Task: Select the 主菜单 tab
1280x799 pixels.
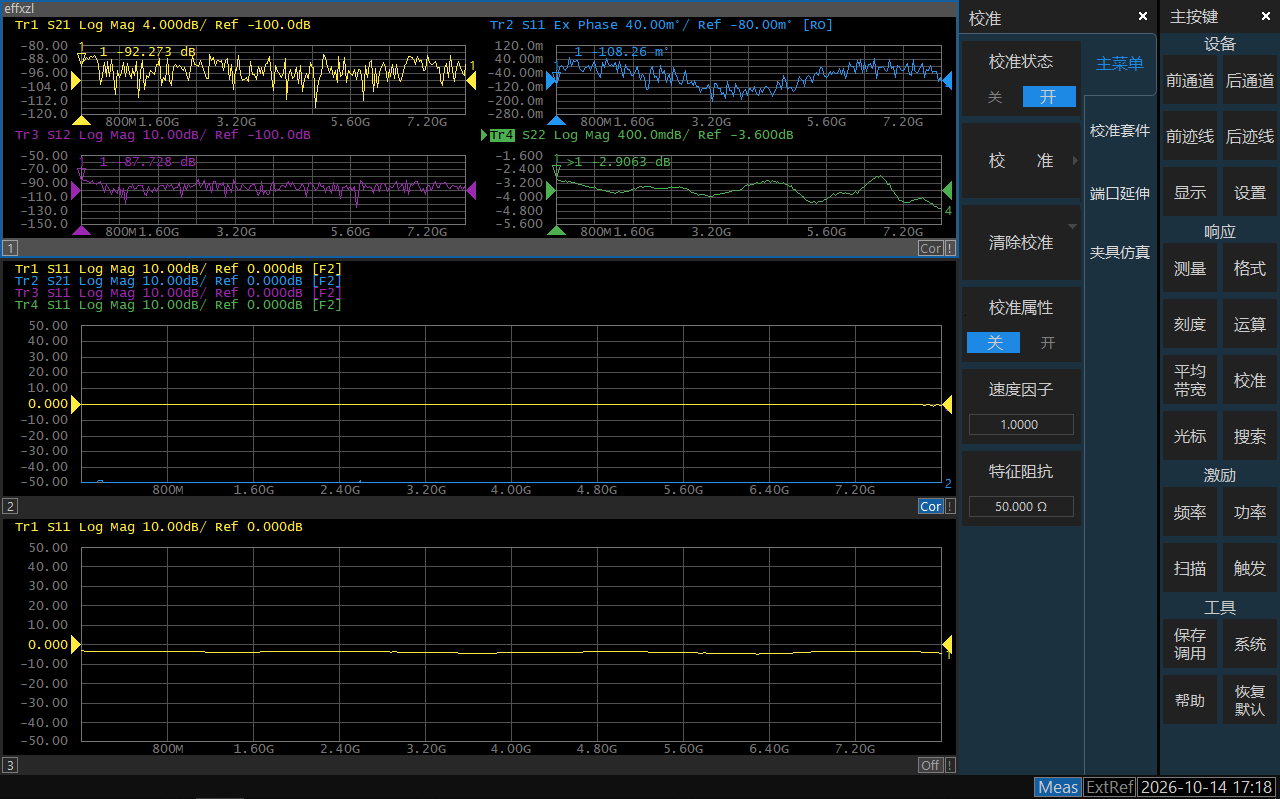Action: [x=1120, y=64]
